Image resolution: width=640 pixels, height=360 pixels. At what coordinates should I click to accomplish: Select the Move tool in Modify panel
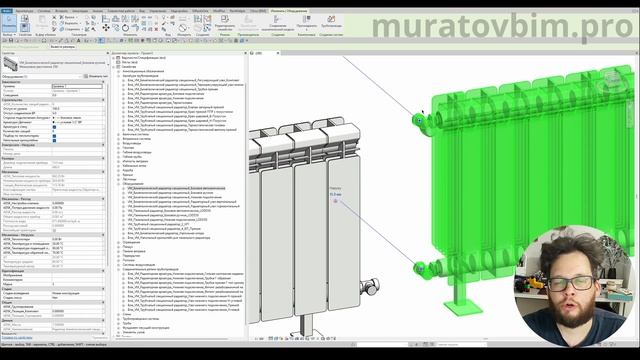(106, 28)
